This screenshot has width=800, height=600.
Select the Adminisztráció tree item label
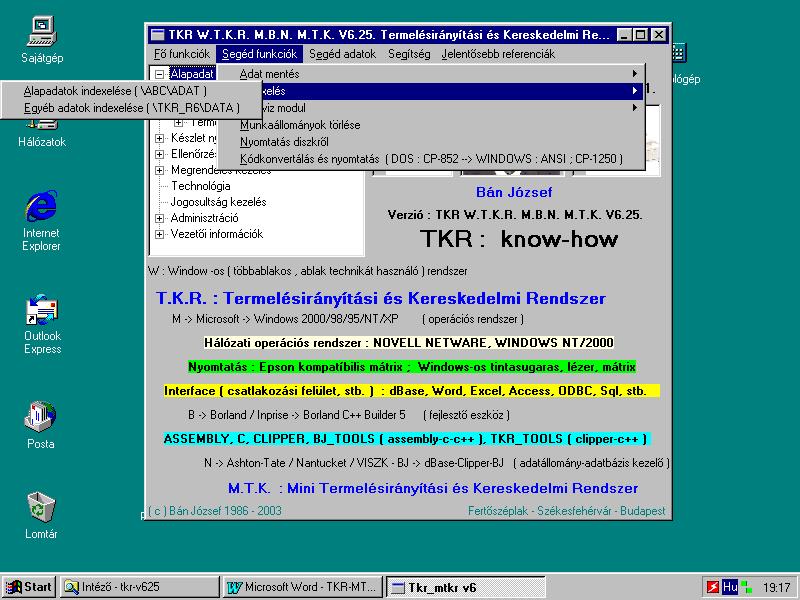[x=204, y=218]
